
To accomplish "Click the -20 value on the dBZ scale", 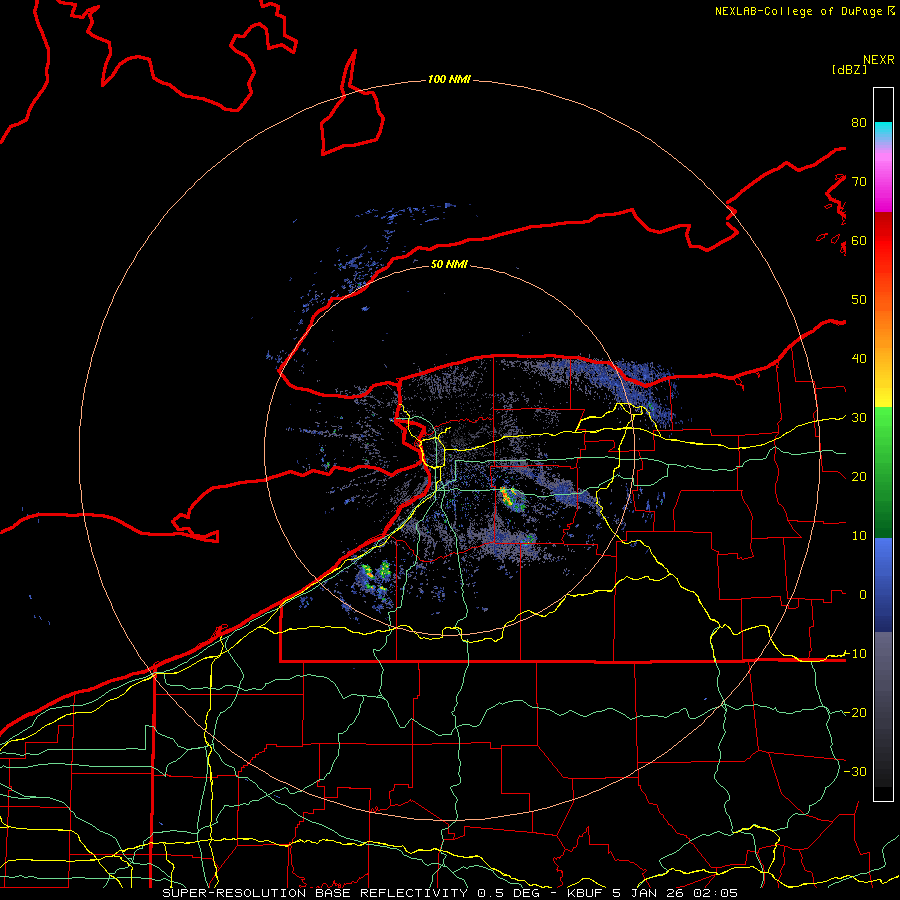I will [855, 713].
